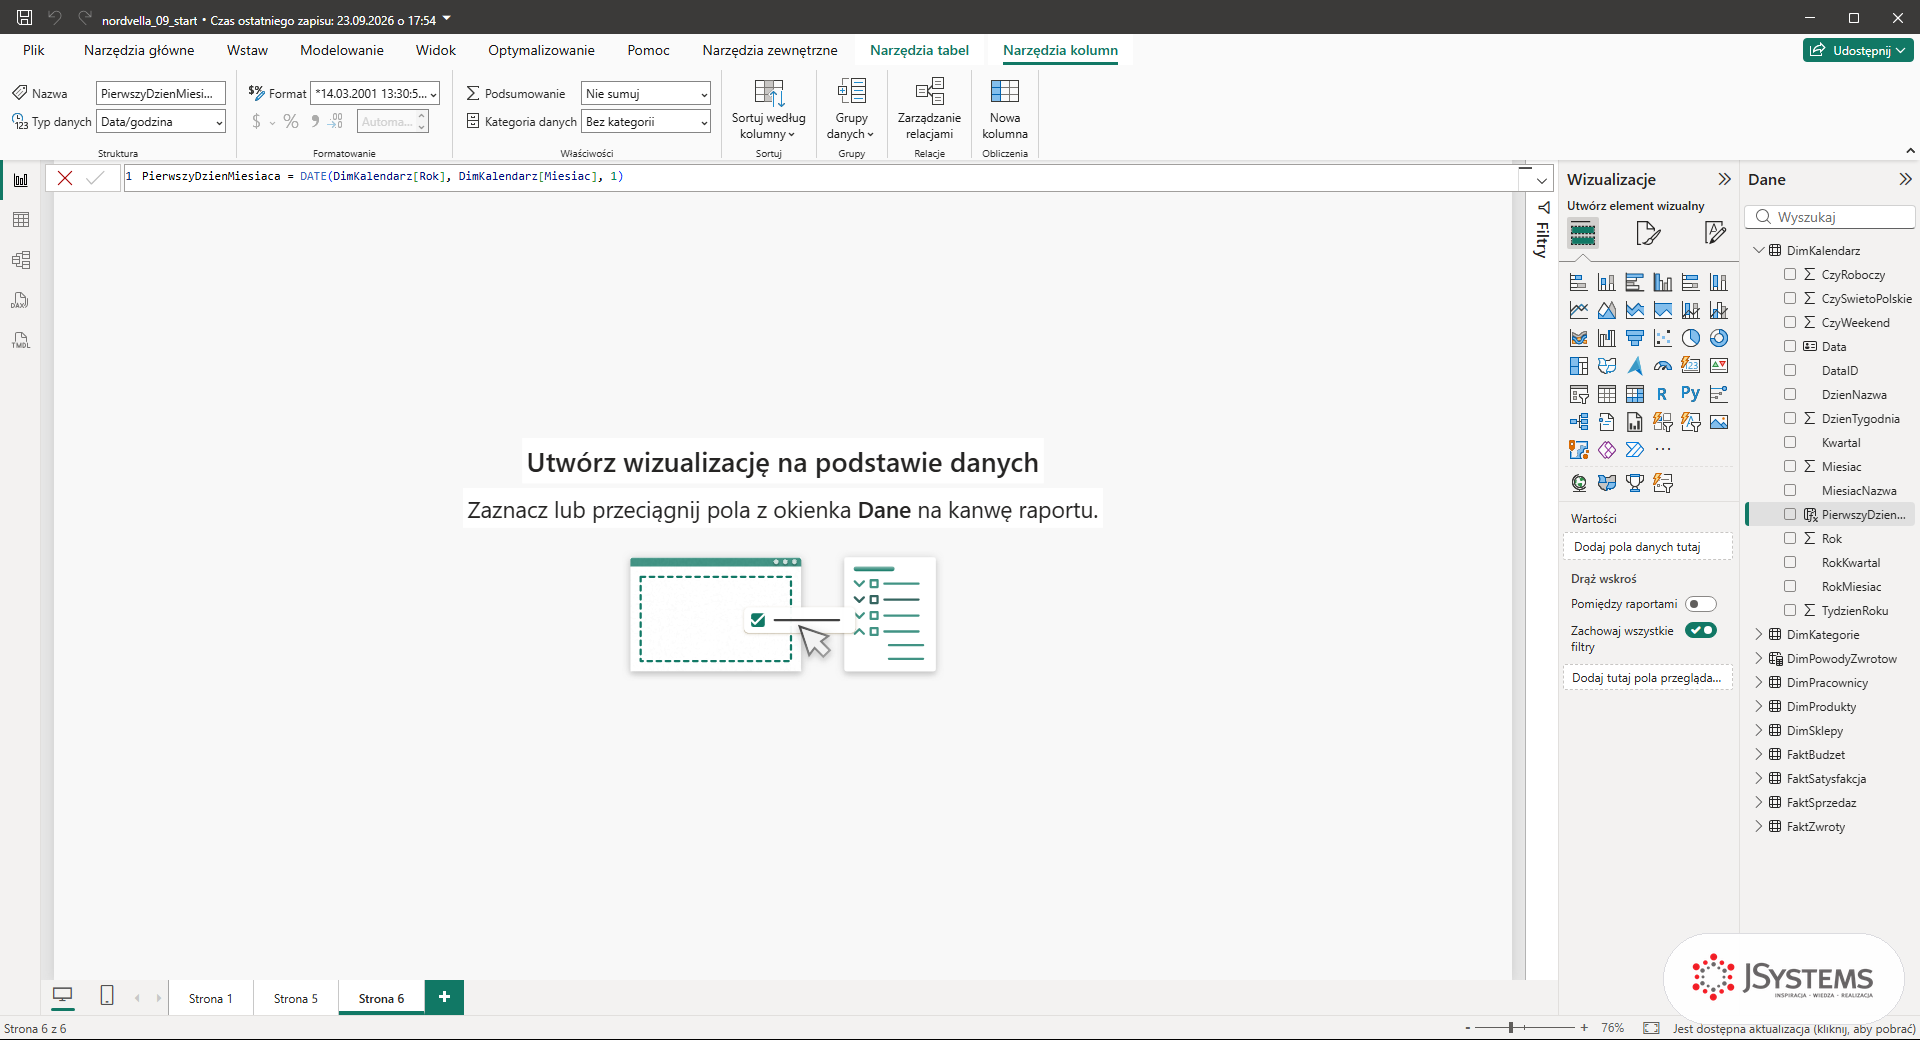Open Zarządzanie relacjami
This screenshot has width=1920, height=1040.
(929, 110)
